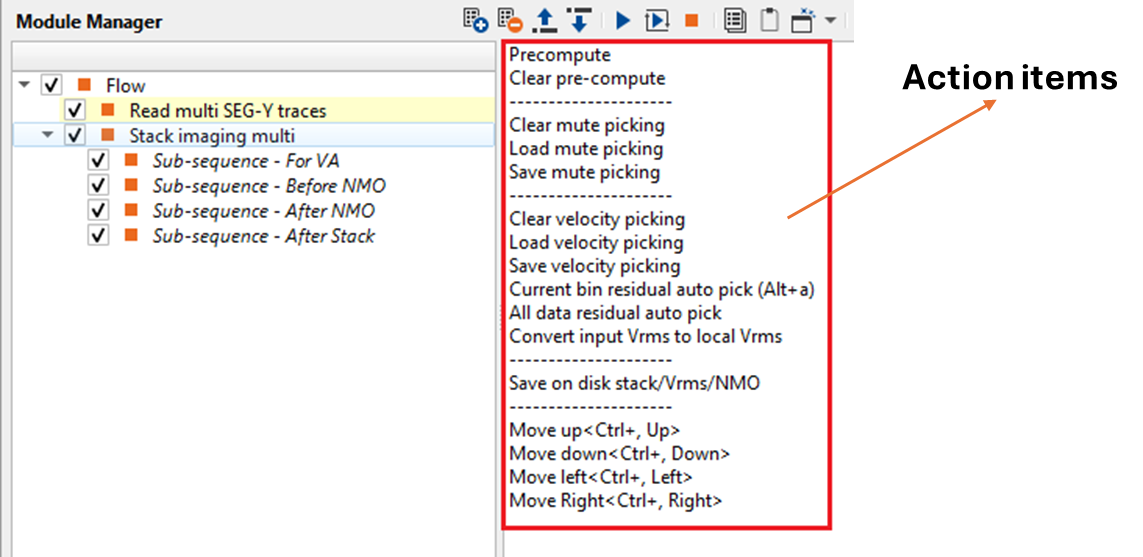Select the Flow tree item
1143x557 pixels.
pos(125,86)
